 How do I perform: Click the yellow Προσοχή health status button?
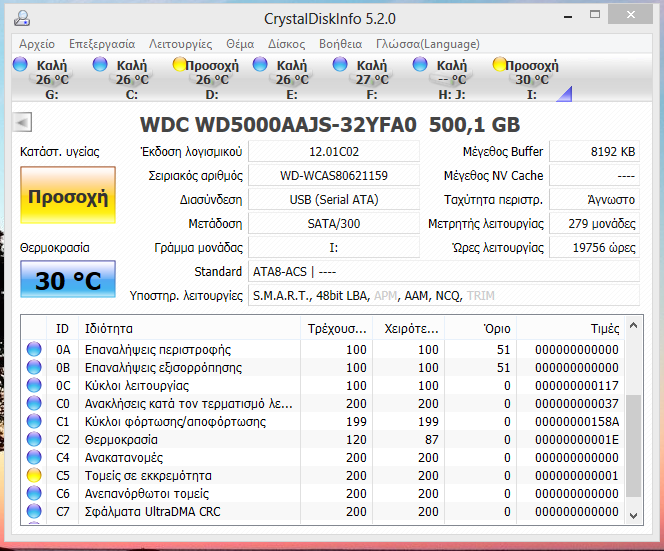tap(68, 195)
